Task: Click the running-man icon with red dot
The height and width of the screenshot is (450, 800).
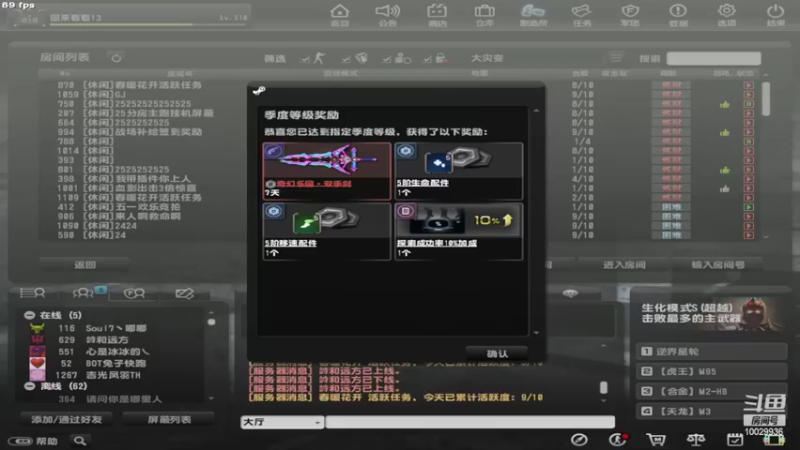Action: tap(618, 439)
